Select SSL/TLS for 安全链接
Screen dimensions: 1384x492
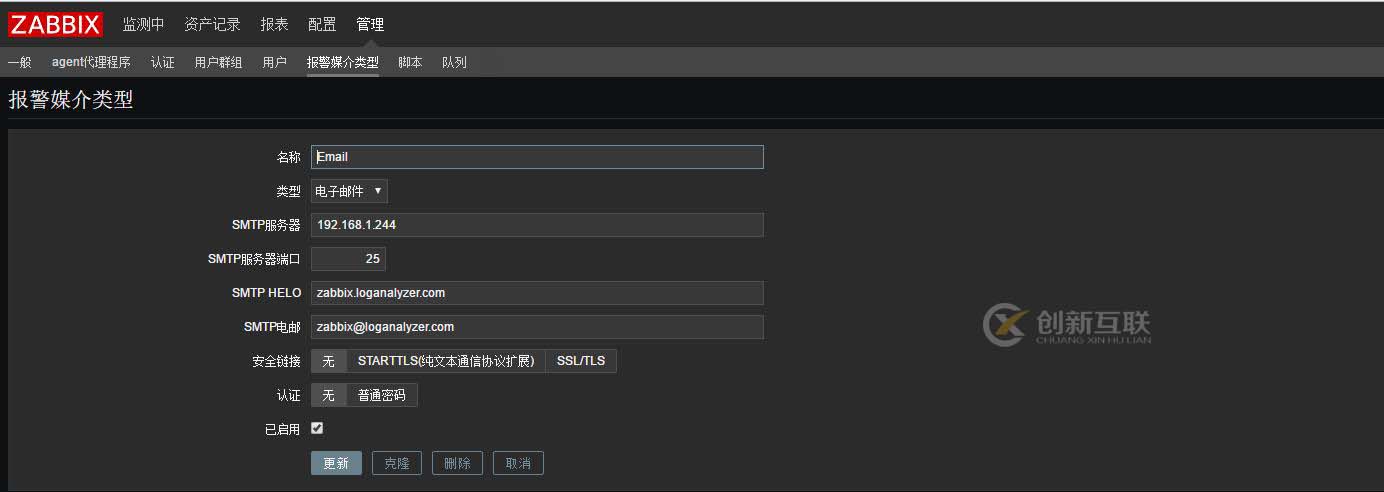[581, 361]
